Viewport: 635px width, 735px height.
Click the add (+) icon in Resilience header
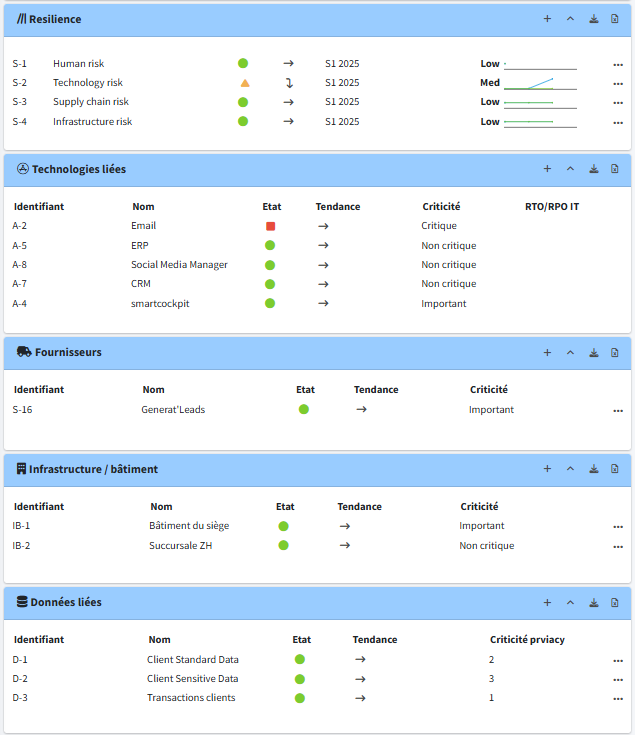click(x=547, y=19)
